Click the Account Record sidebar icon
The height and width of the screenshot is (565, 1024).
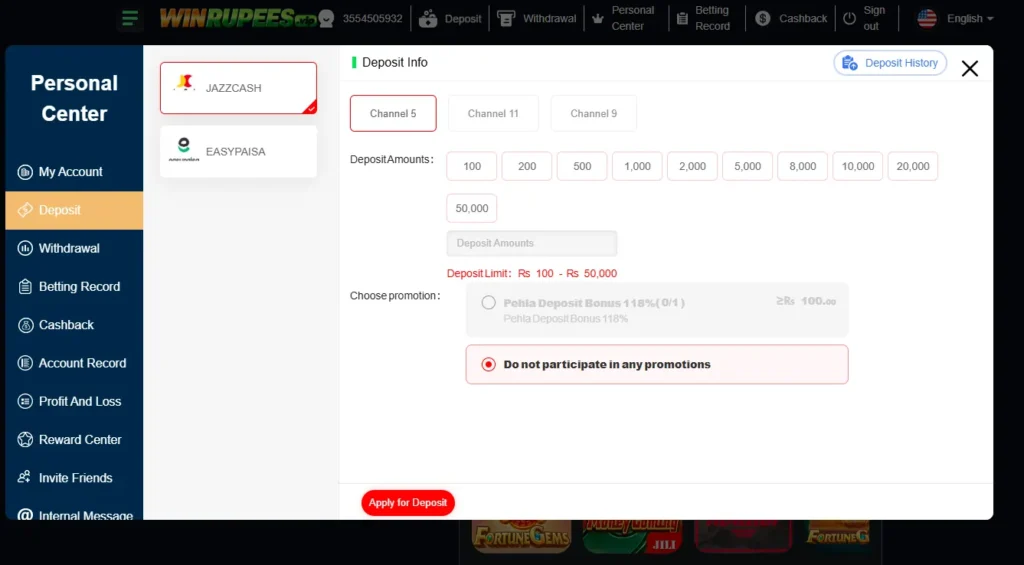tap(25, 363)
